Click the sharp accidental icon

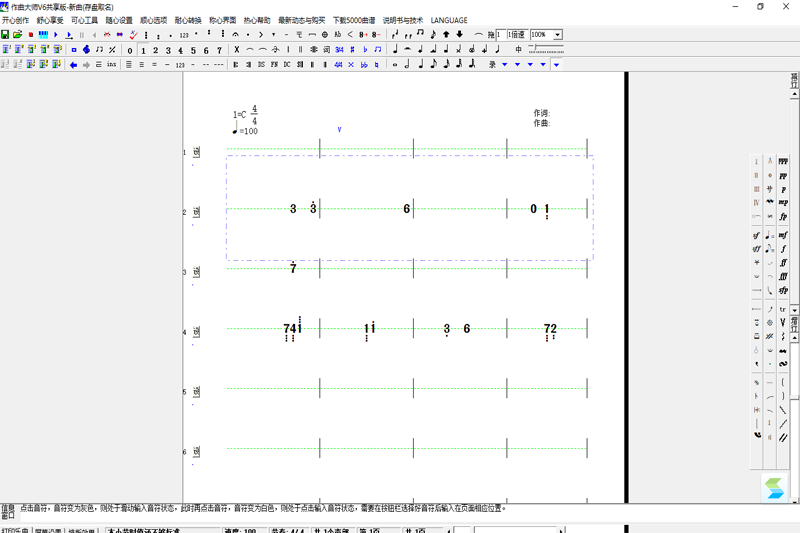click(352, 50)
